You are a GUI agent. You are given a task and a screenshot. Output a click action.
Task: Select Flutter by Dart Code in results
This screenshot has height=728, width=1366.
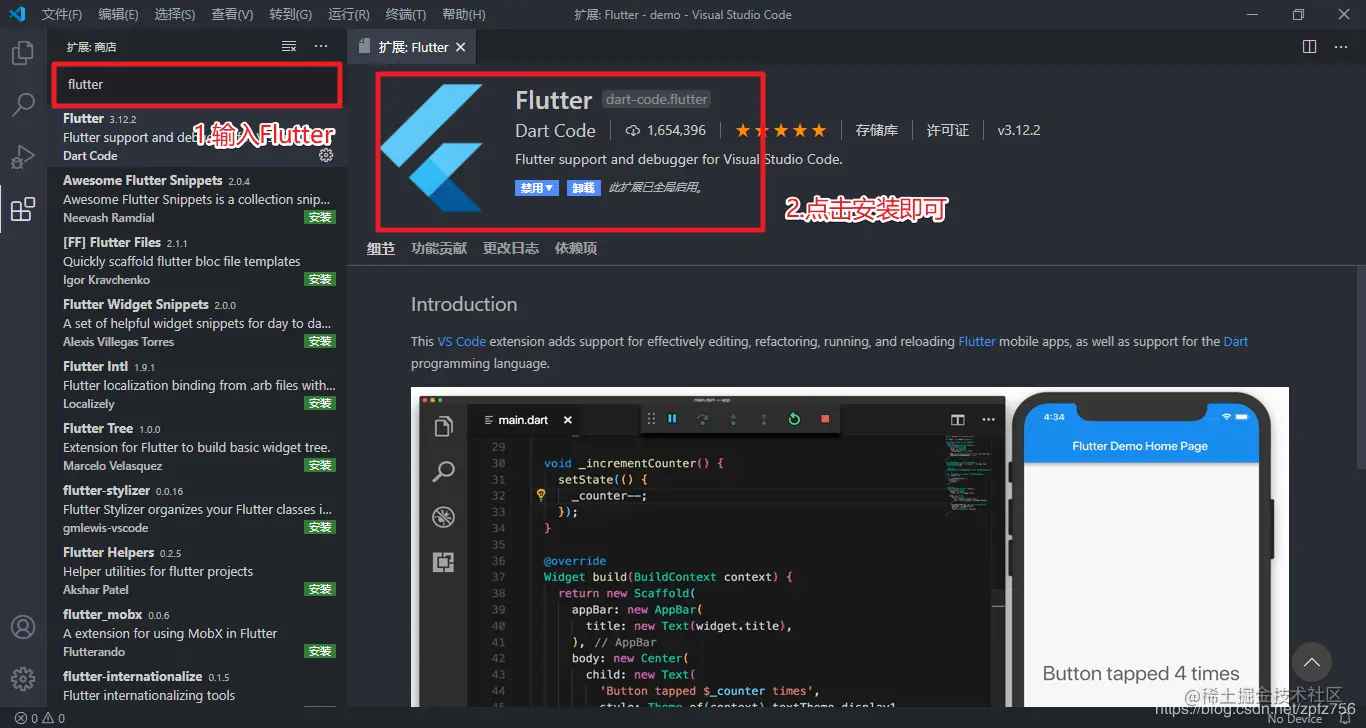[197, 137]
